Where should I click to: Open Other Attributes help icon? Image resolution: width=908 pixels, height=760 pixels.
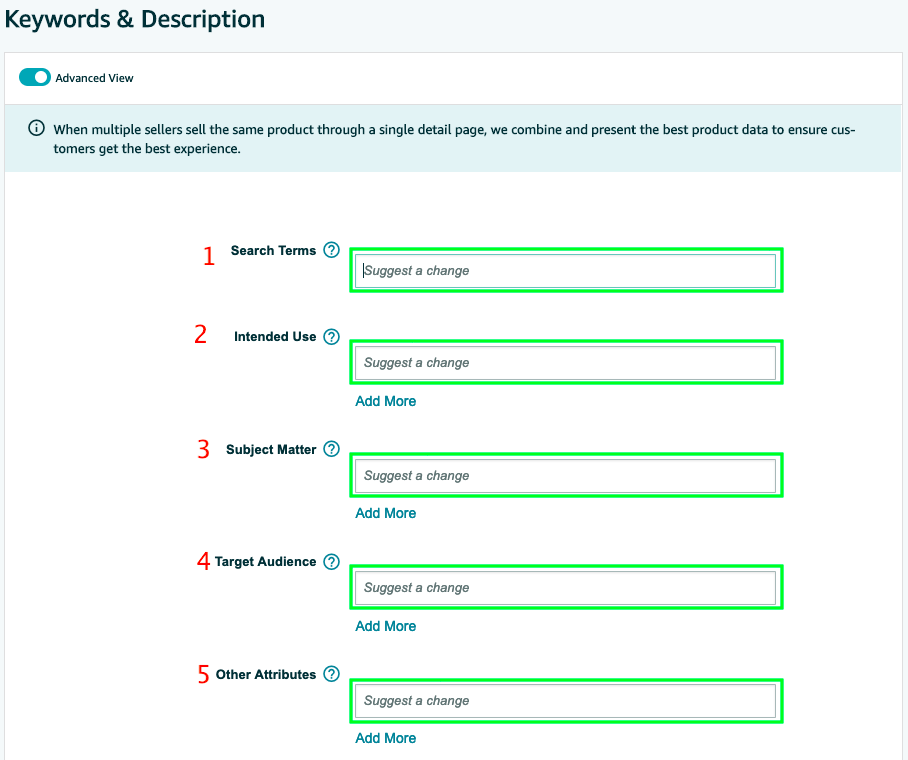(331, 674)
